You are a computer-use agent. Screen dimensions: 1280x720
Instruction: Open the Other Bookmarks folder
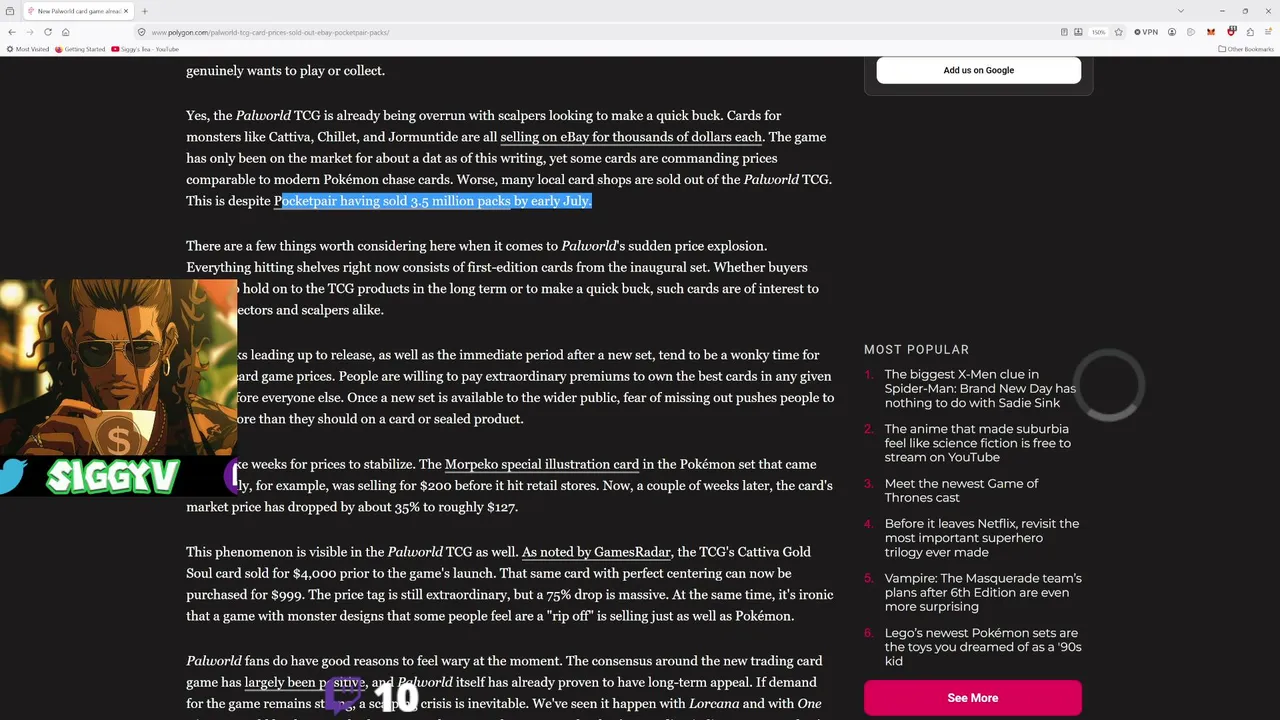1246,49
